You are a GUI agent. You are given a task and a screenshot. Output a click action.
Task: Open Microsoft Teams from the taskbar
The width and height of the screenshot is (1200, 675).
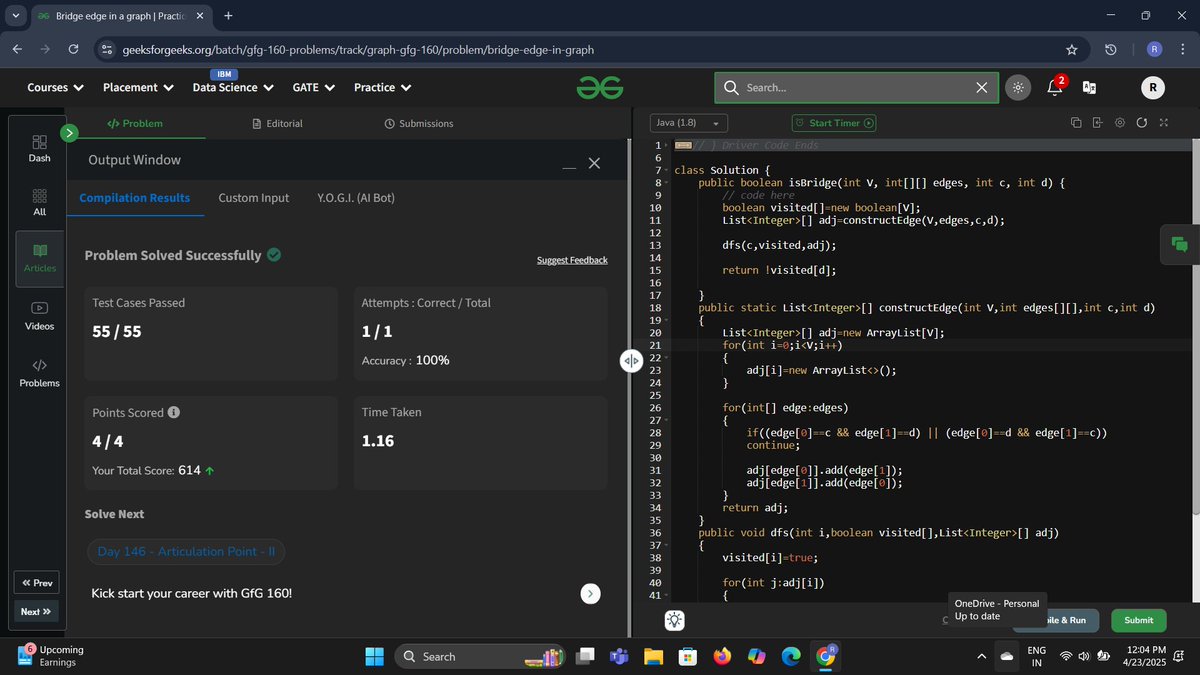point(618,656)
